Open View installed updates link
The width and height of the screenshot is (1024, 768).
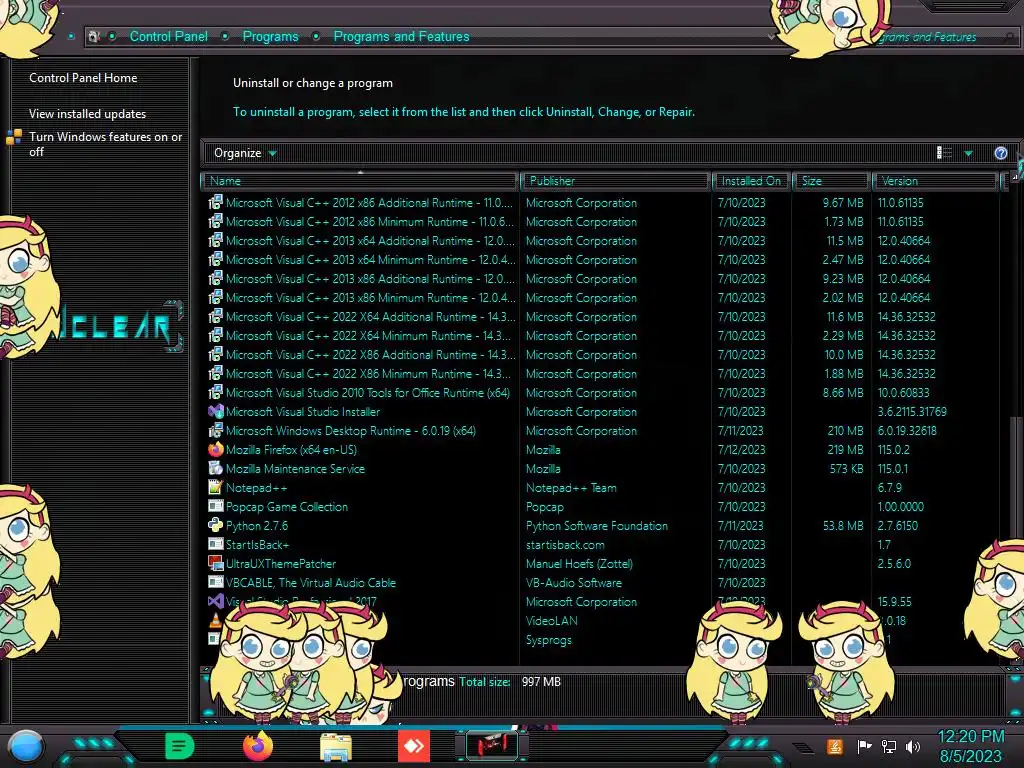[88, 114]
